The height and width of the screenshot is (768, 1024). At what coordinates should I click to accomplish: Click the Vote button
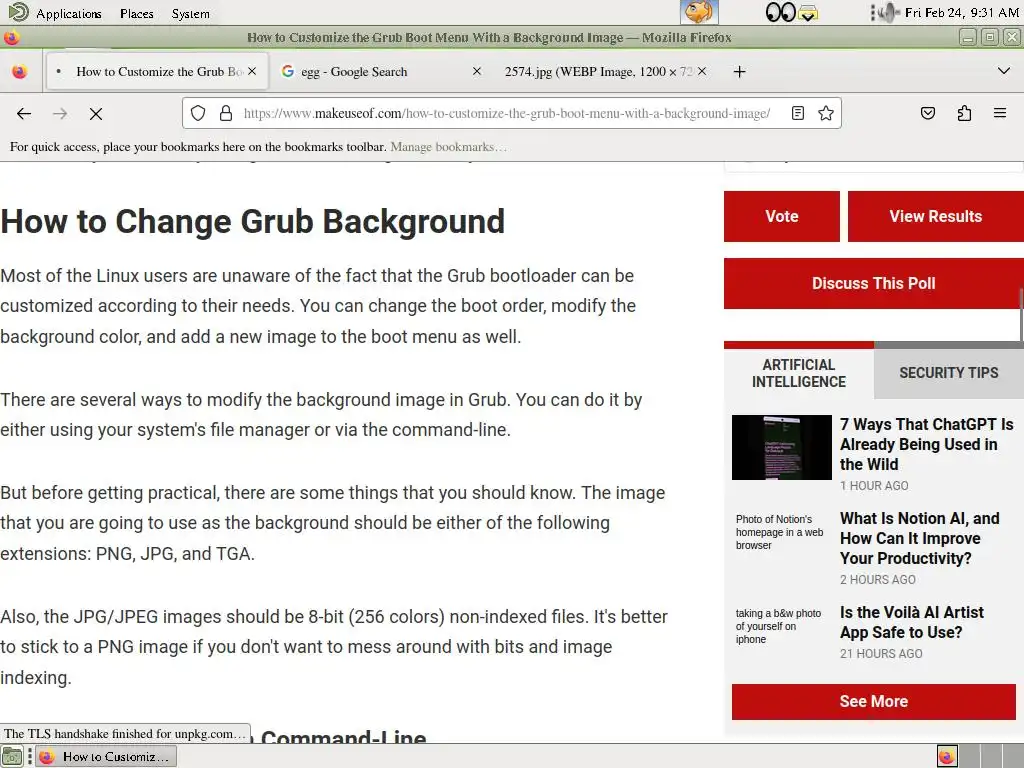[782, 216]
